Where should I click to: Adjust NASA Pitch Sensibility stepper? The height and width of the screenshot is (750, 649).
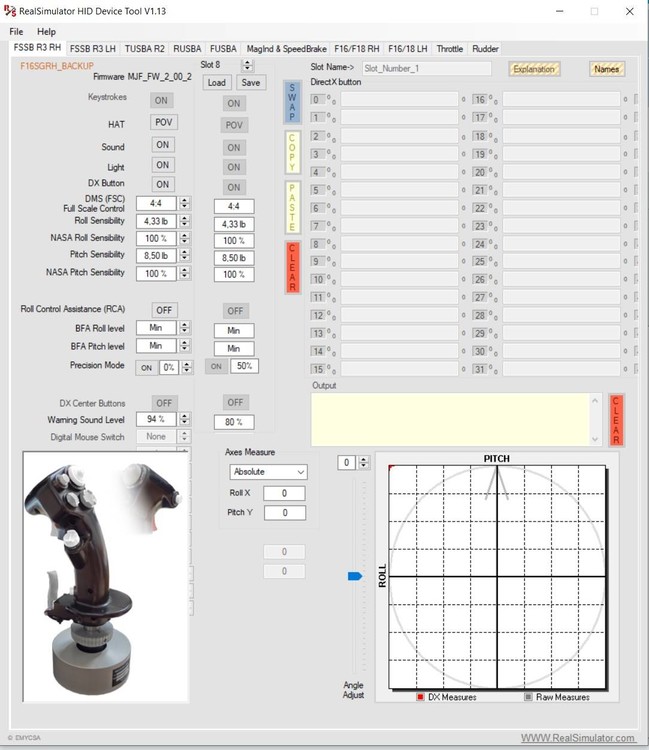(x=185, y=273)
